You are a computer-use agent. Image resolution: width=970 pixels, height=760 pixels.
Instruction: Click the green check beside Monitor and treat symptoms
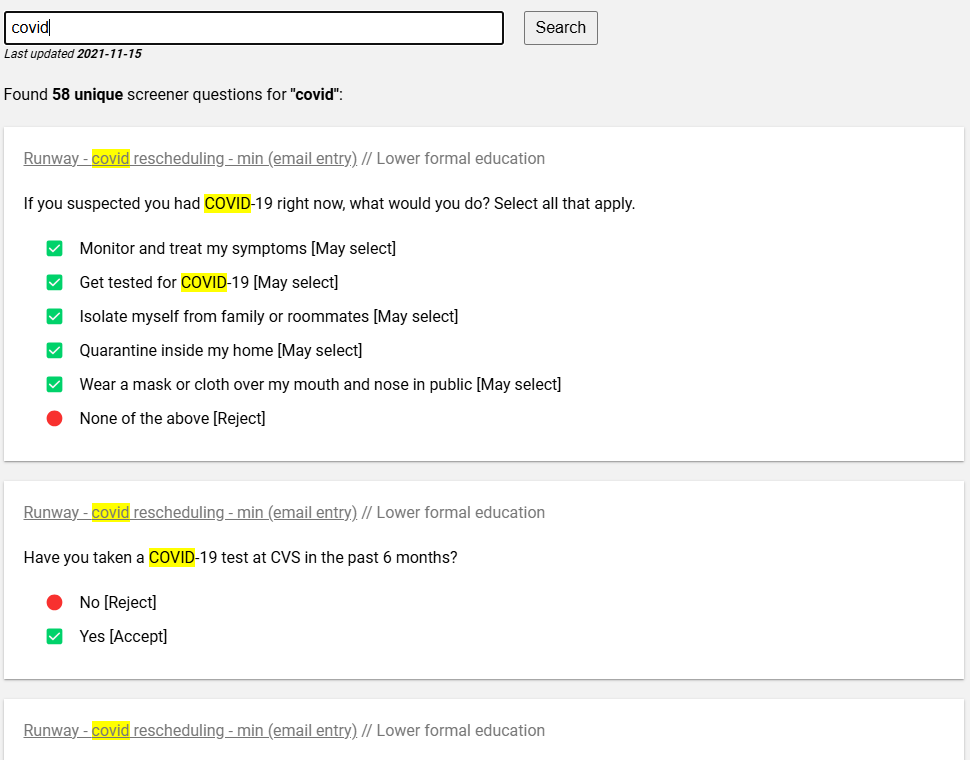coord(54,249)
